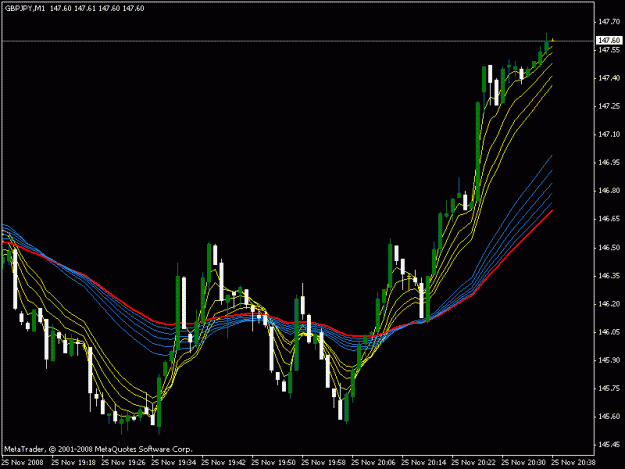This screenshot has height=469, width=625.
Task: Click the 25 Nov 19:18 time label
Action: [x=73, y=463]
